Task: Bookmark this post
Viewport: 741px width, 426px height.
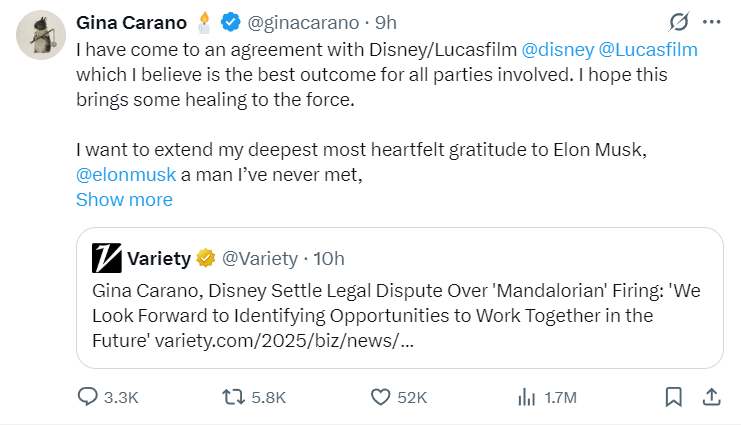Action: point(674,397)
